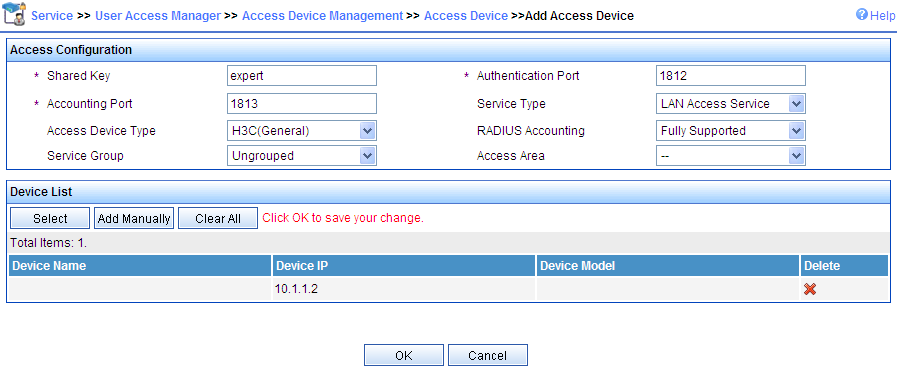Viewport: 897px width, 372px height.
Task: Click the Select button in Device List
Action: pyautogui.click(x=50, y=218)
